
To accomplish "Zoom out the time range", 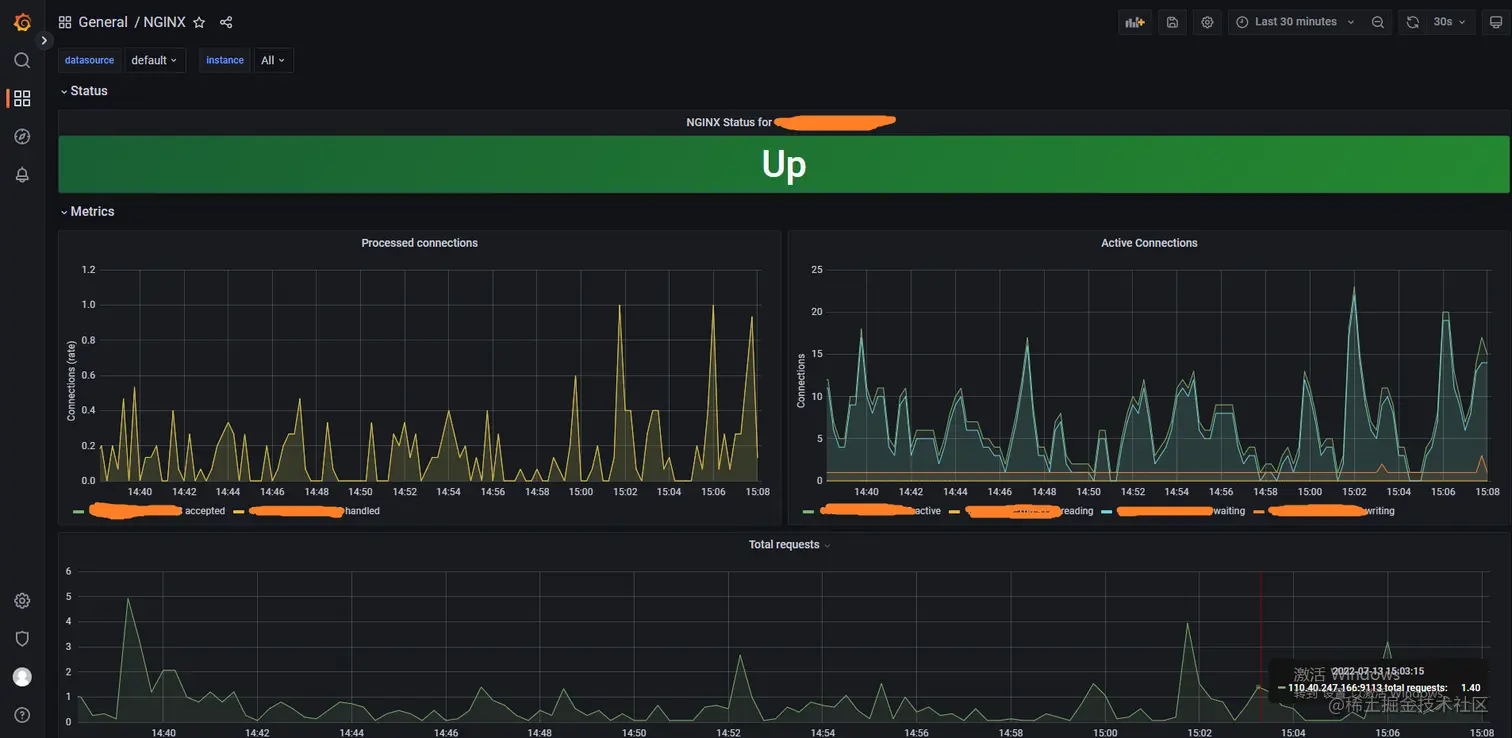I will (x=1378, y=22).
